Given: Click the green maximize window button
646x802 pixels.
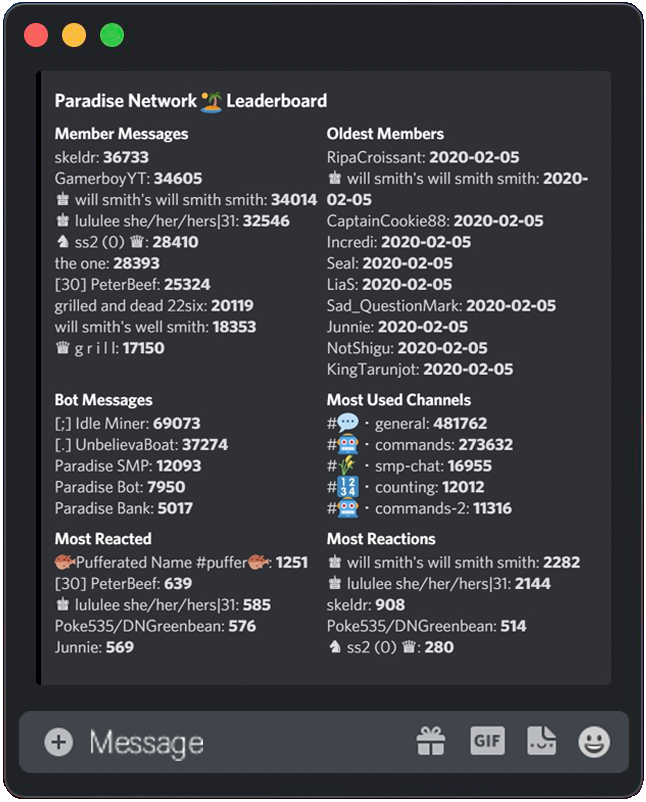Looking at the screenshot, I should point(112,36).
